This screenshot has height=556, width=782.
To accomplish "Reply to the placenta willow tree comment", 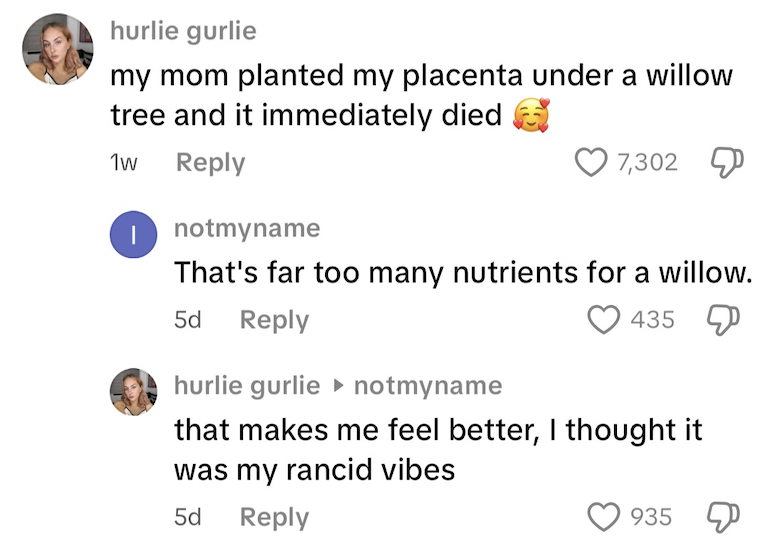I will coord(210,162).
